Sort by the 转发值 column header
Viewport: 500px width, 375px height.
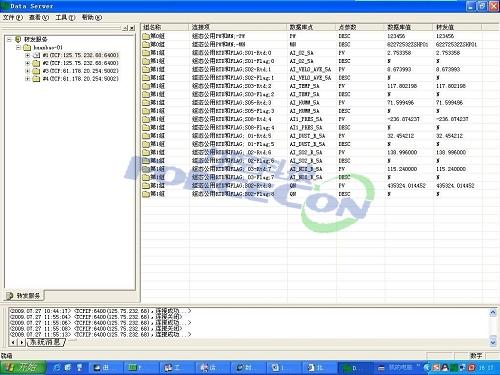pos(458,27)
